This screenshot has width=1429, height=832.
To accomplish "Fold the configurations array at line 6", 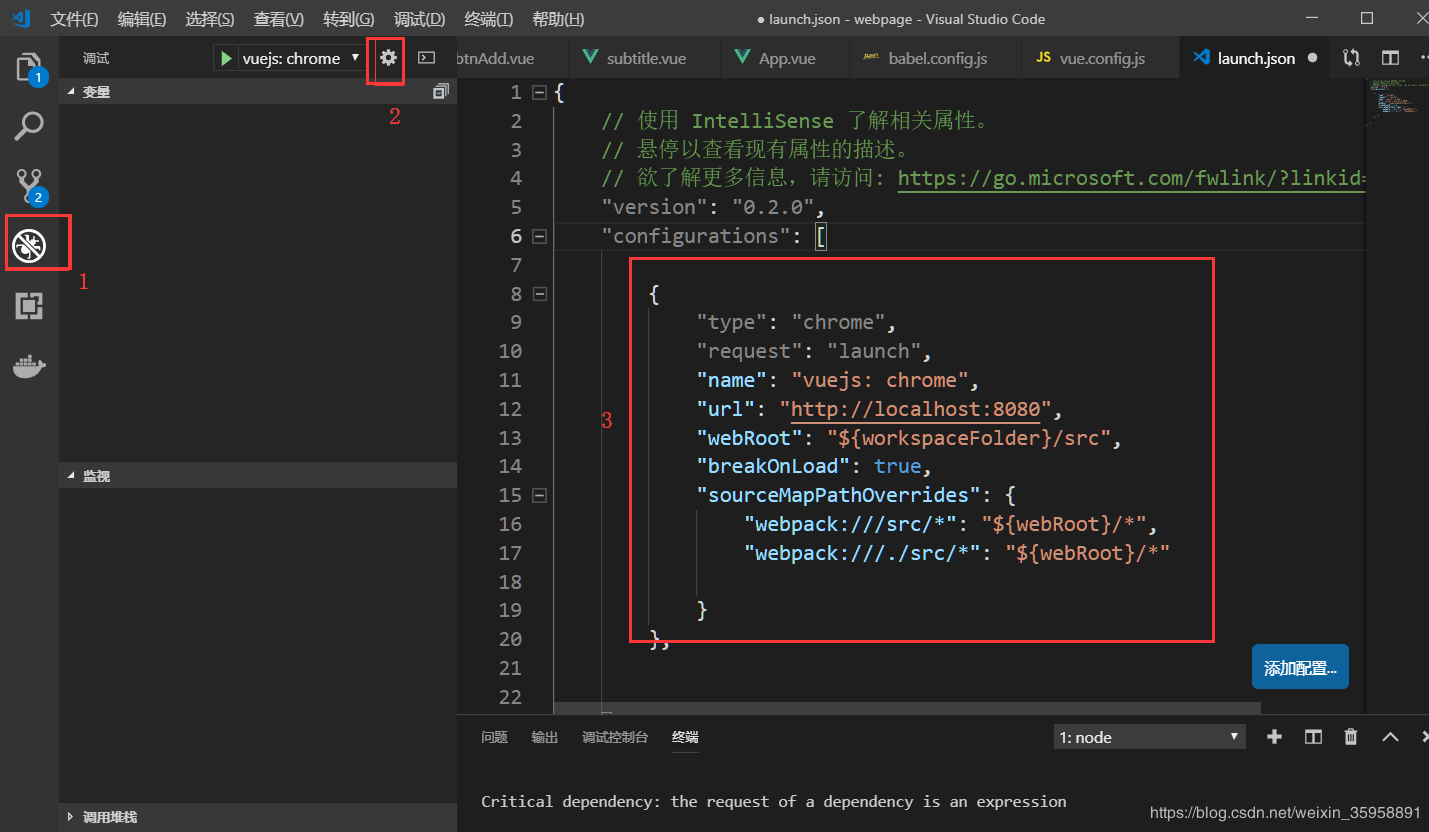I will (x=539, y=237).
